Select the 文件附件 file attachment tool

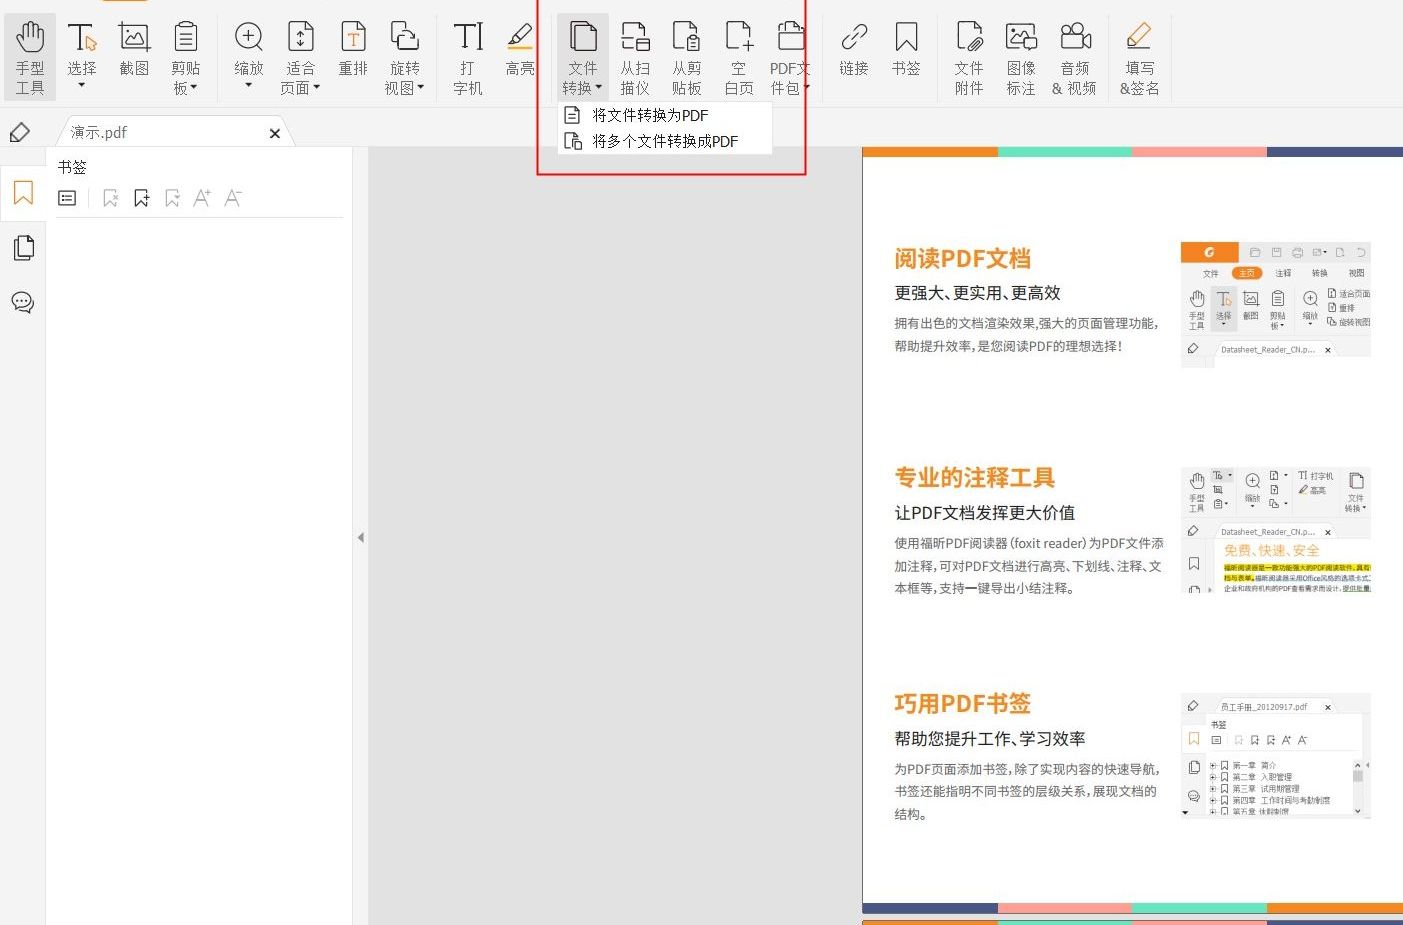pos(968,55)
